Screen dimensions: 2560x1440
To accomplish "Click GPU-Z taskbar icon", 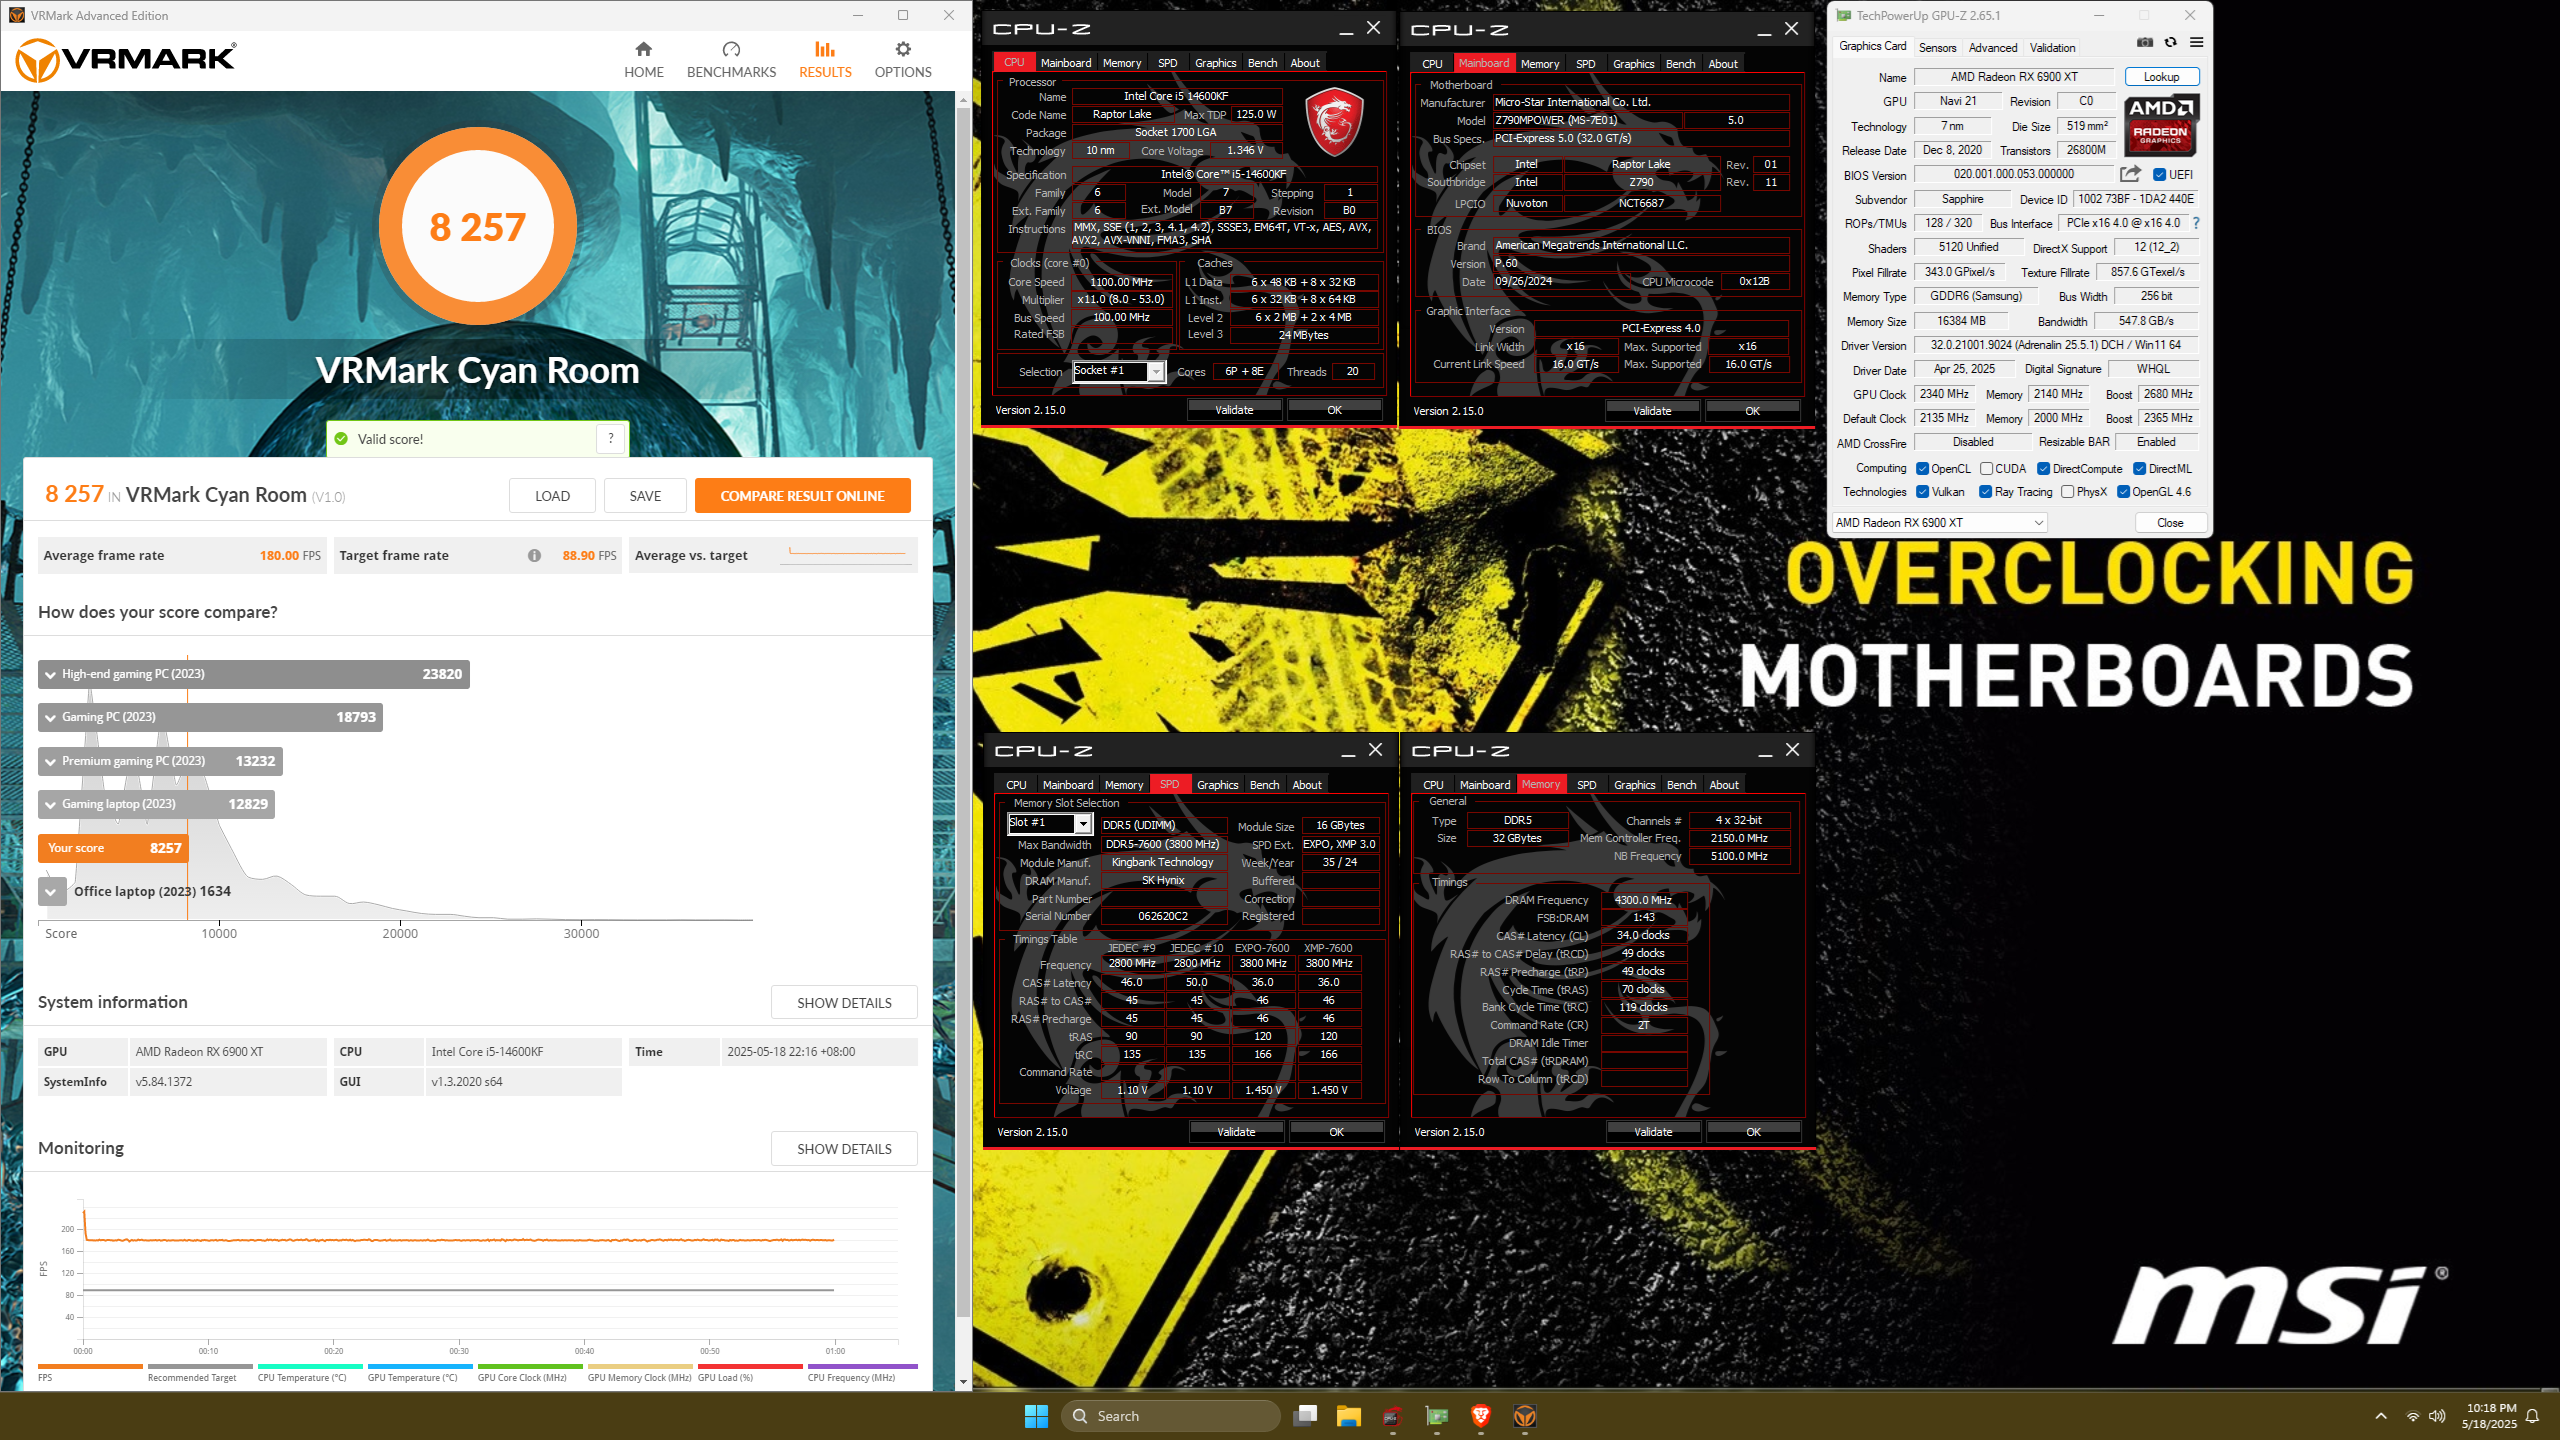I will pos(1437,1416).
